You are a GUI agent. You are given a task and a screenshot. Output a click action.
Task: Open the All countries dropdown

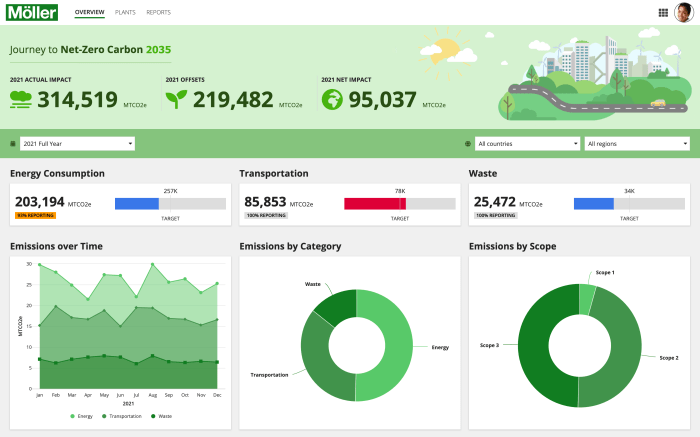tap(527, 144)
